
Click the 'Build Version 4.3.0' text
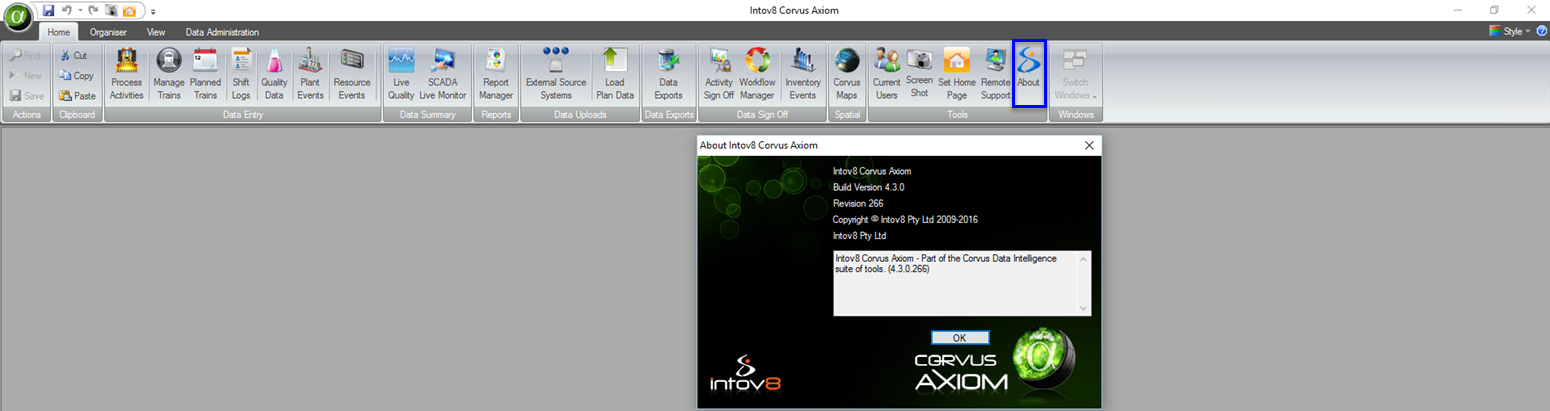click(x=868, y=187)
